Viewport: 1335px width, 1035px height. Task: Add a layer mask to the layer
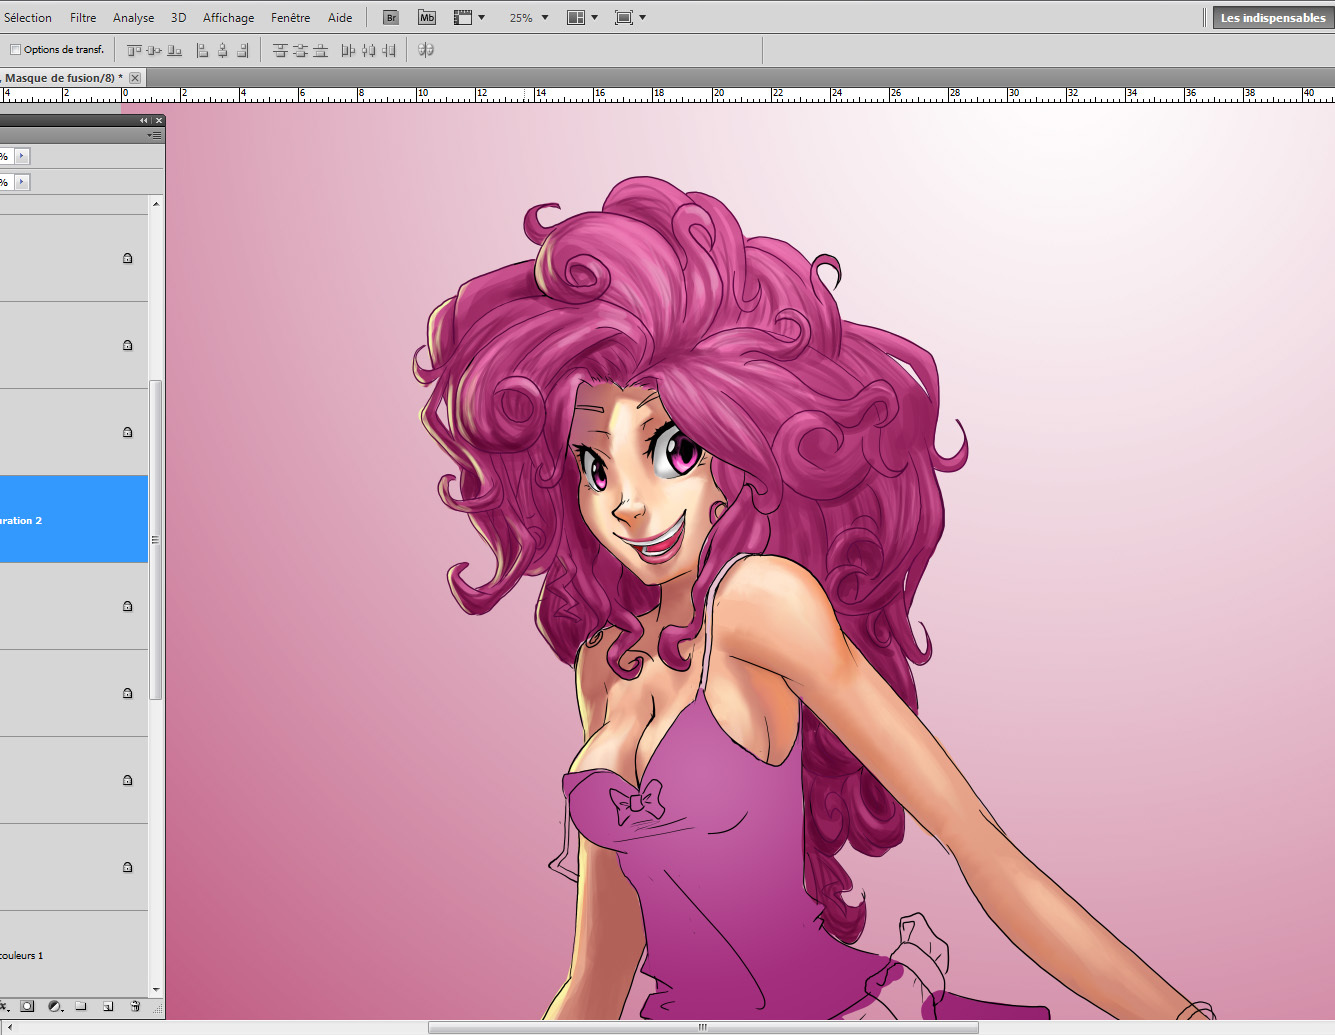coord(28,1007)
